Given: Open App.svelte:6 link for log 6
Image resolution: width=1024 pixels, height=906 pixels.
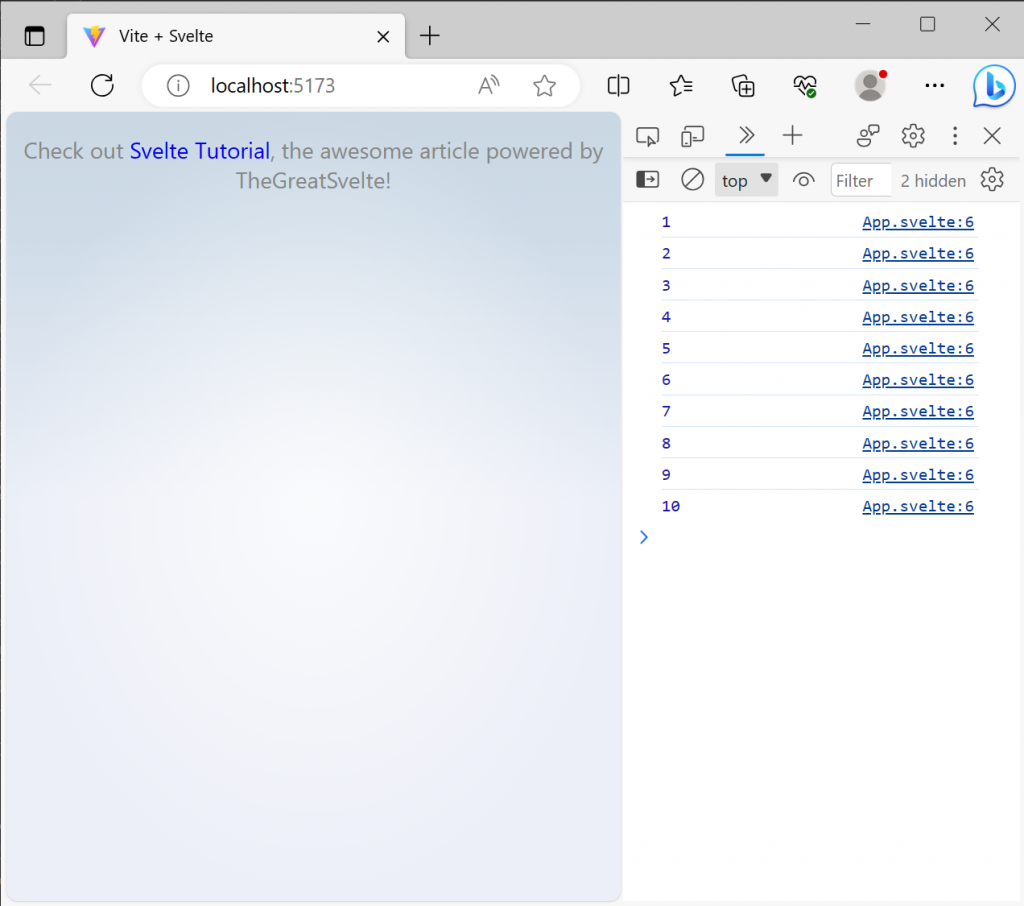Looking at the screenshot, I should click(918, 380).
